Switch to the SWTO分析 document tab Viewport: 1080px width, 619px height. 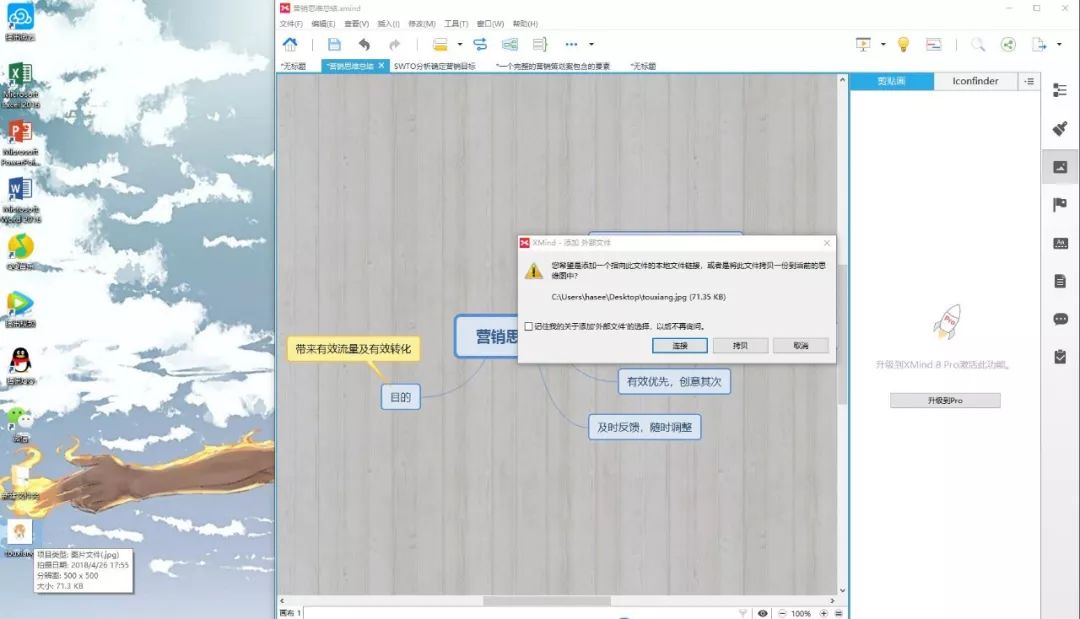[435, 66]
